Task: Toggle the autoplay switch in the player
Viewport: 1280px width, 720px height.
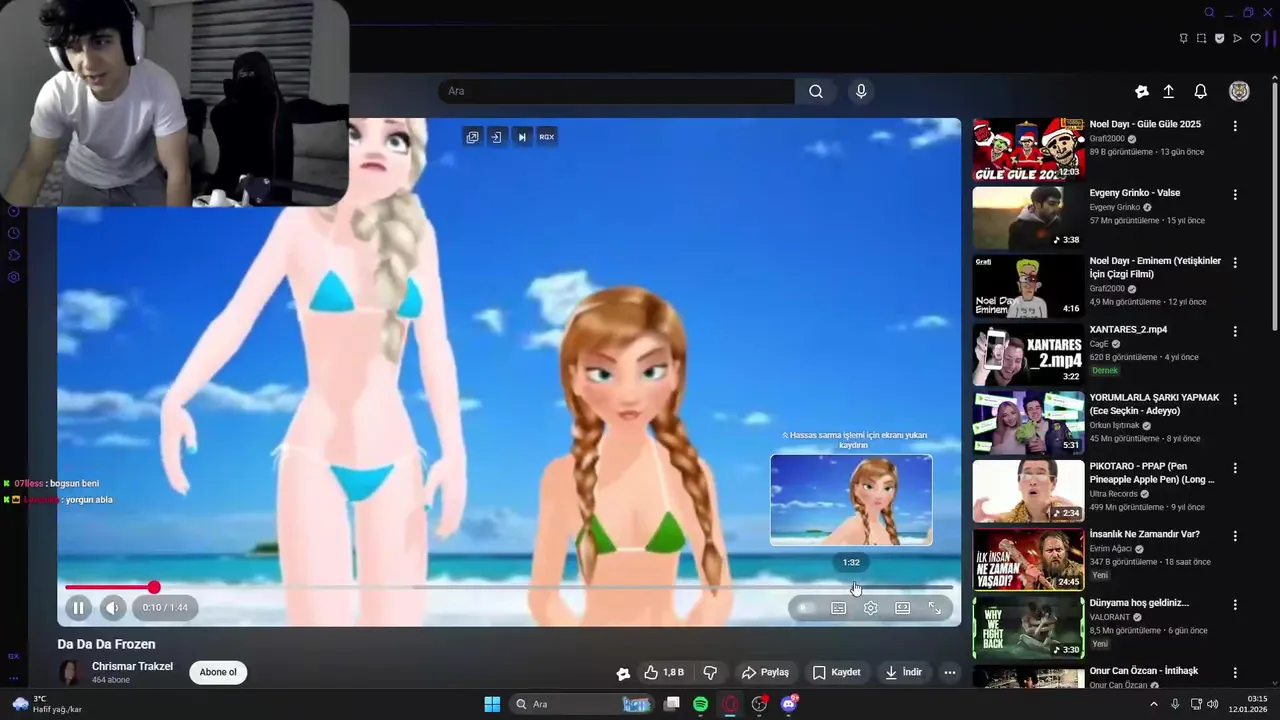Action: (x=806, y=608)
